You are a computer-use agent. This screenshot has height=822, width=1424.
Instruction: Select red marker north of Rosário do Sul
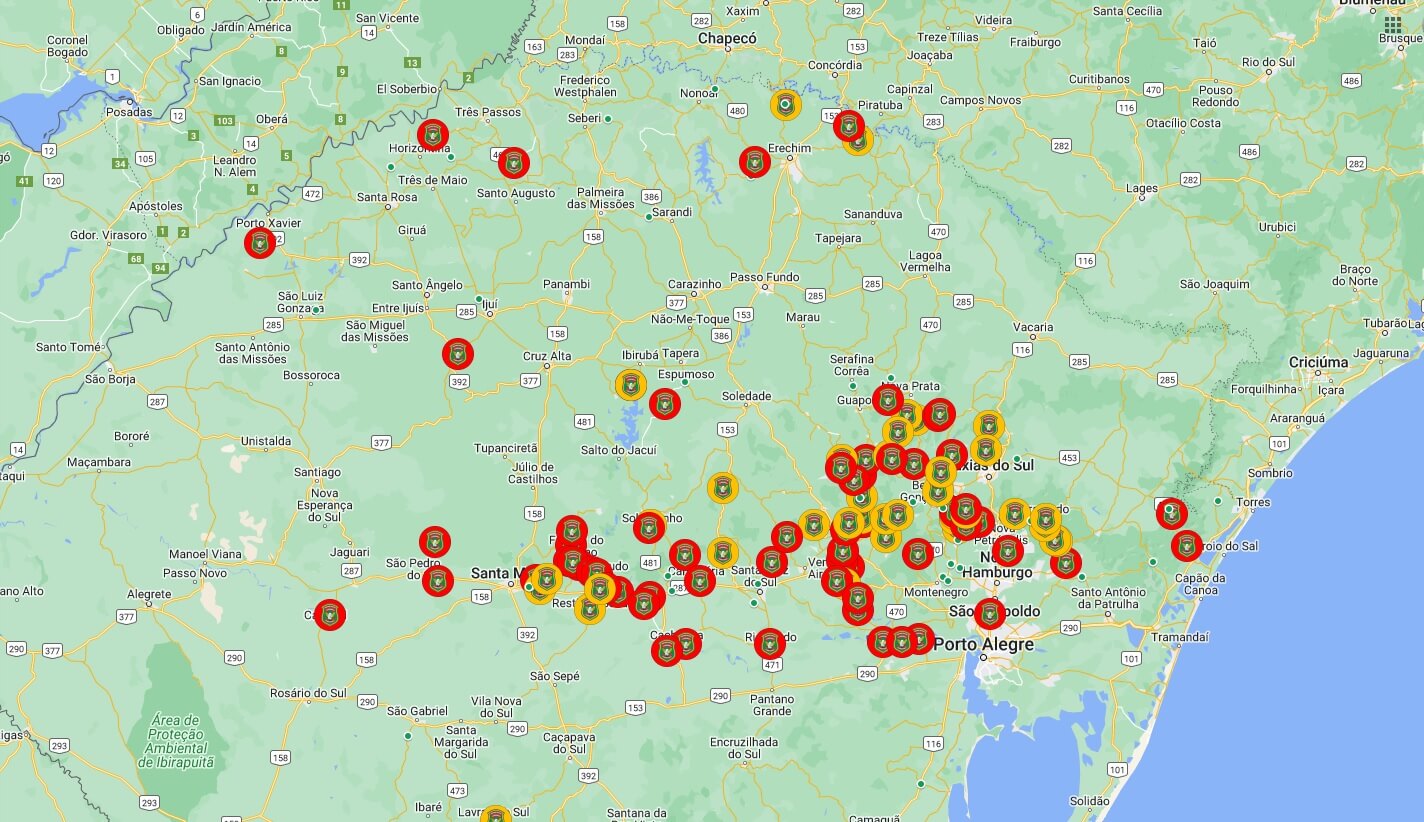(330, 615)
